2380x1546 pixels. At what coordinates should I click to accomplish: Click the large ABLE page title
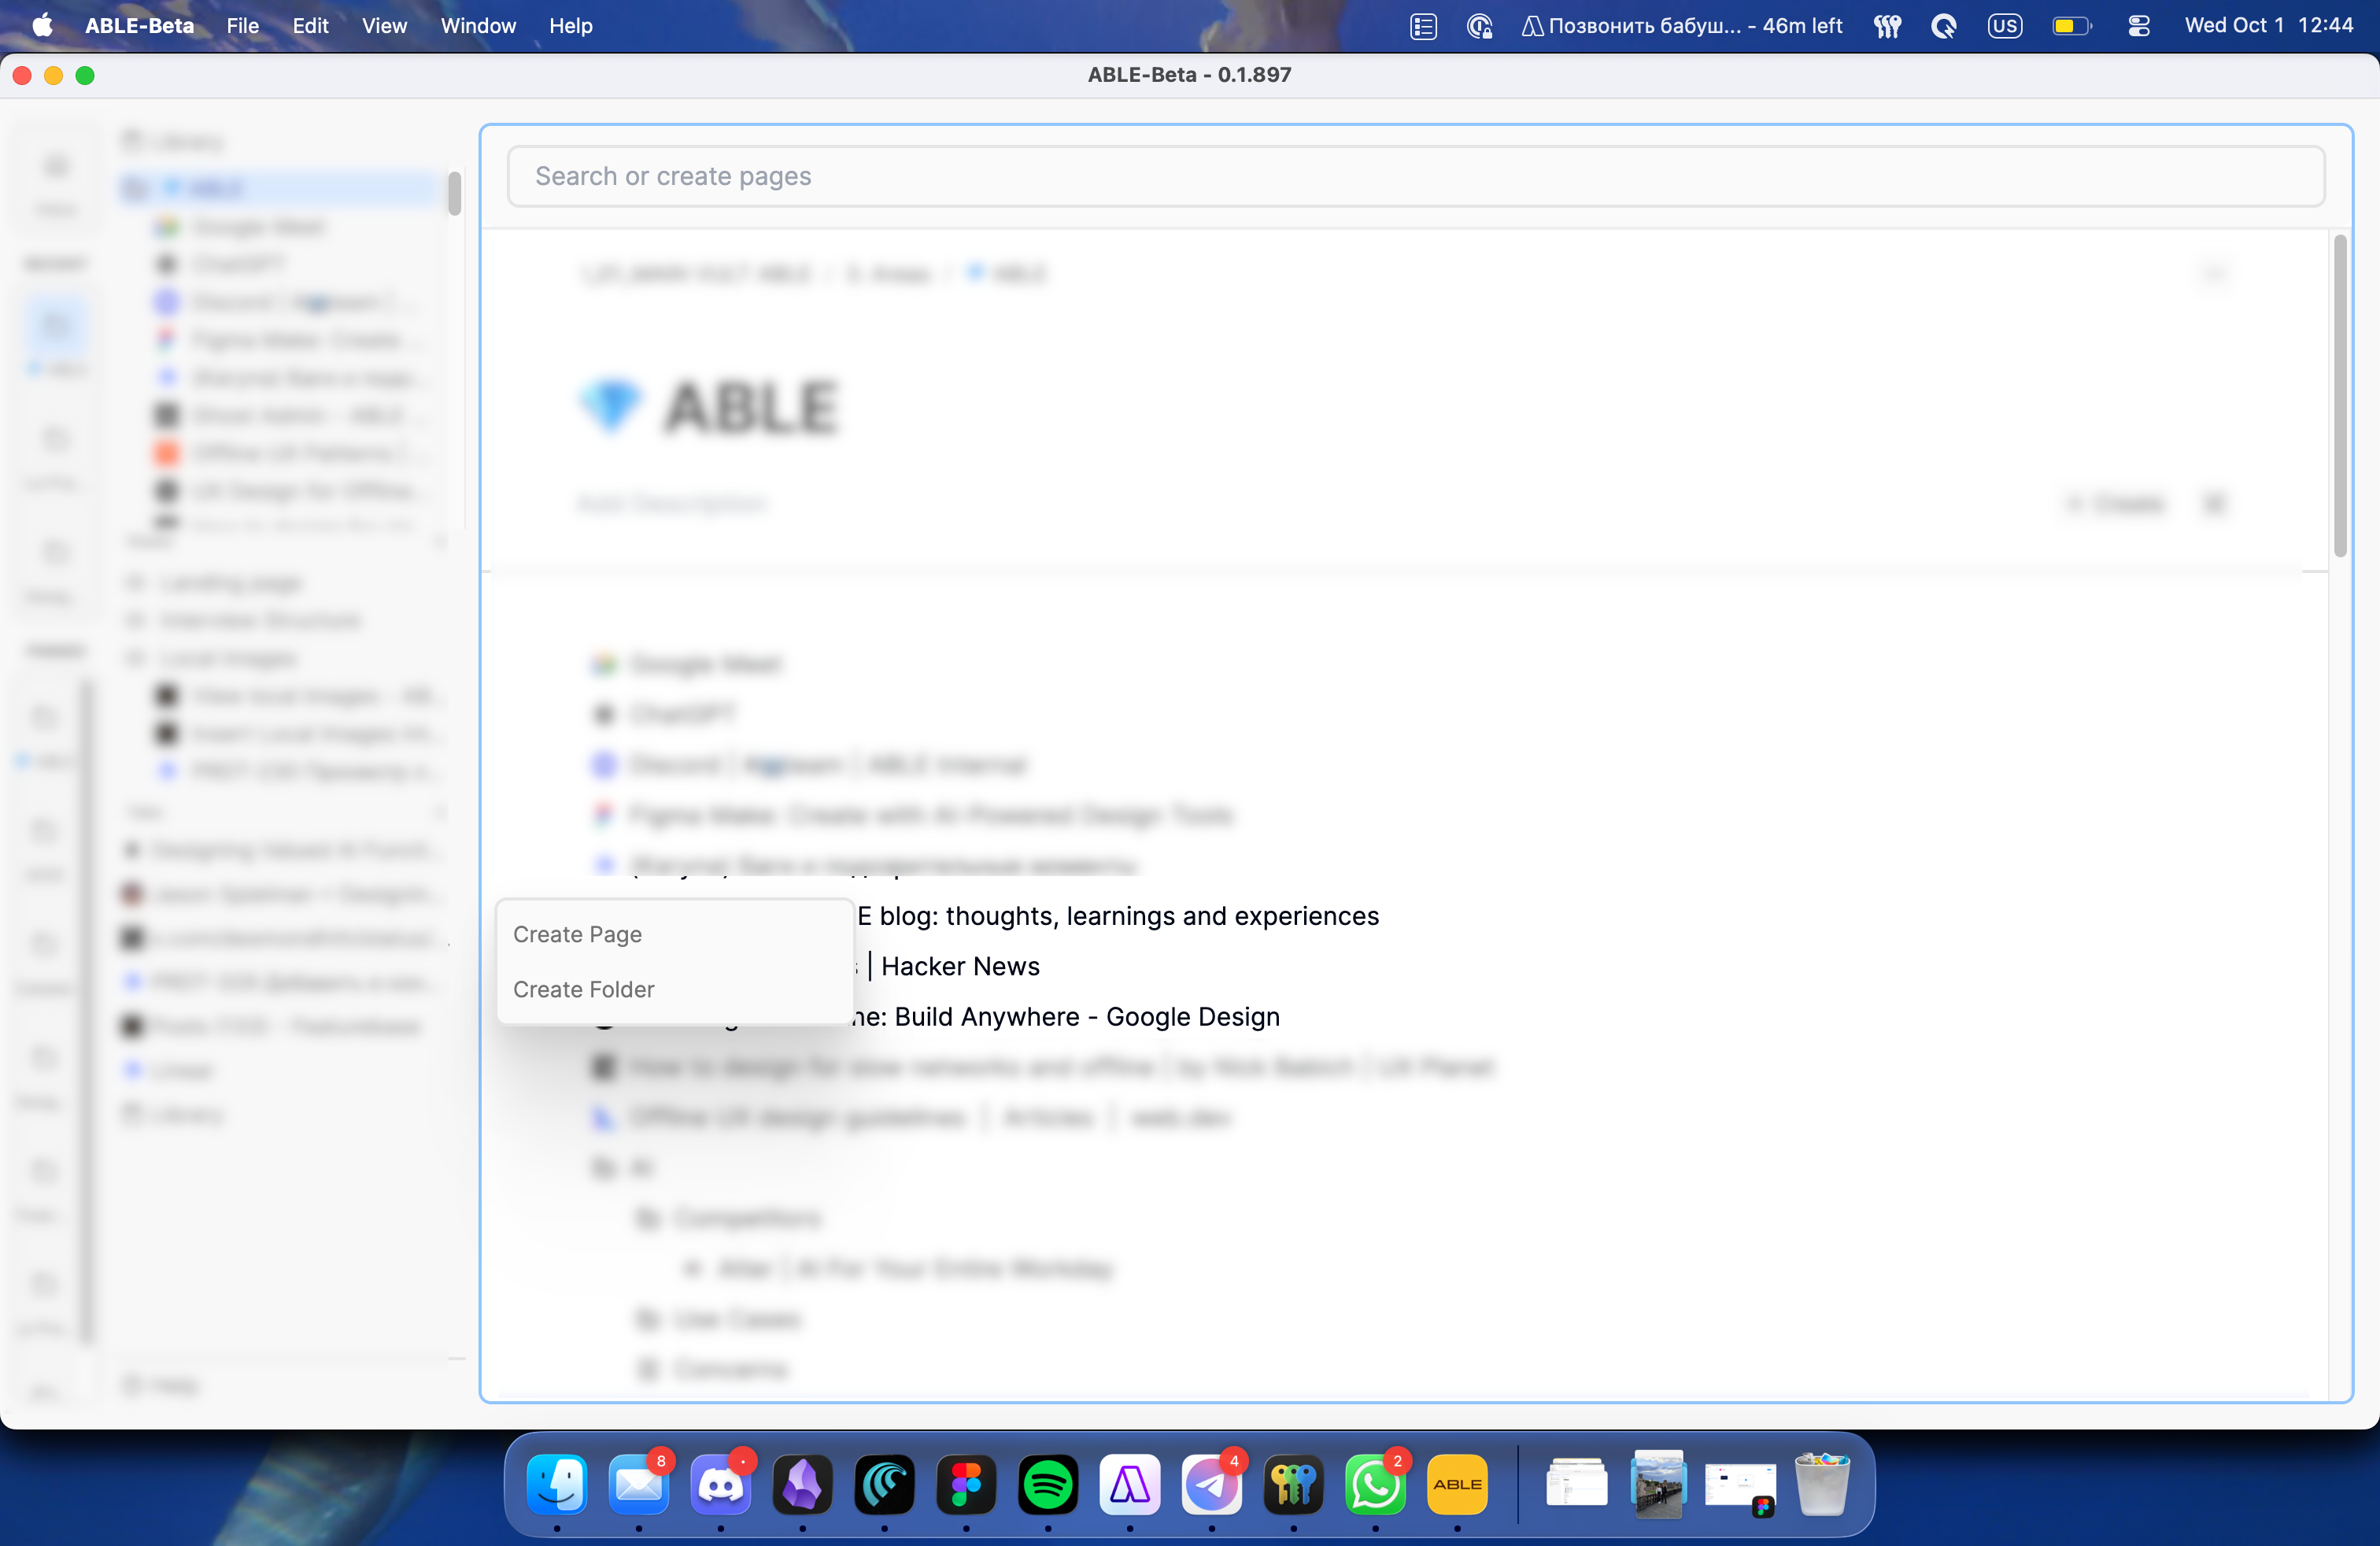750,407
